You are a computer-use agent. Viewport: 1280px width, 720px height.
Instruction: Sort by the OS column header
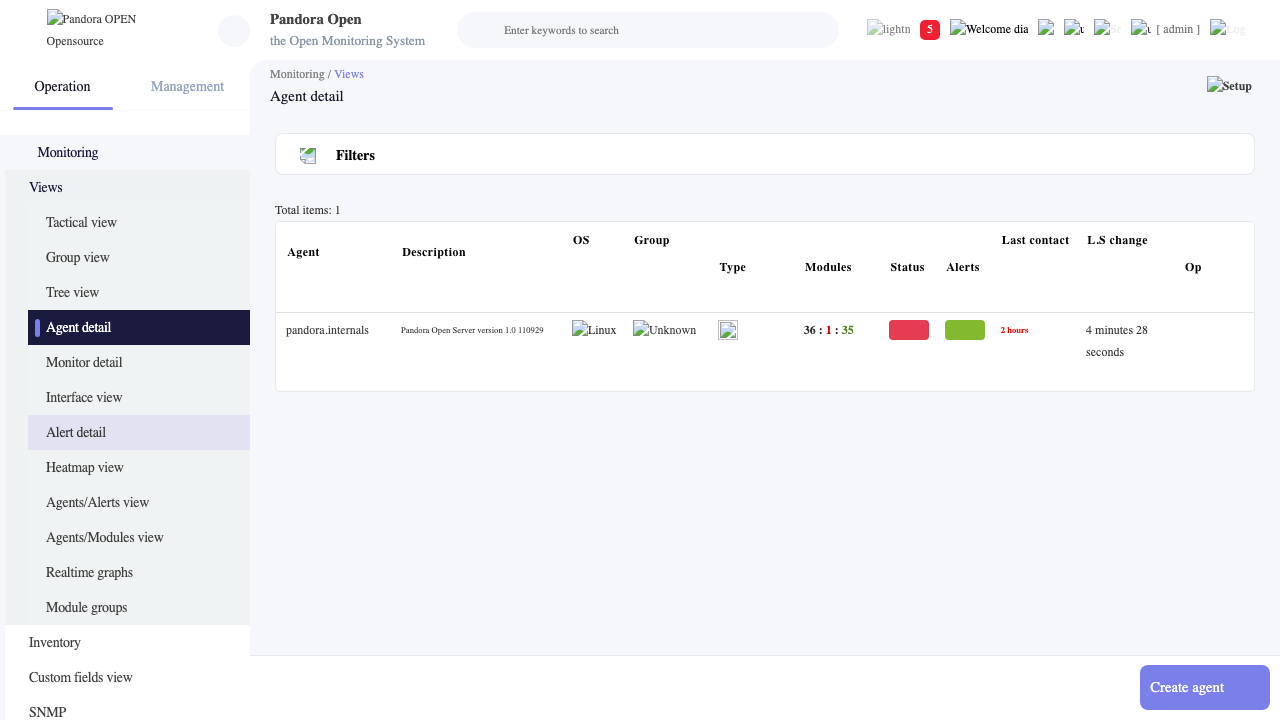click(581, 240)
